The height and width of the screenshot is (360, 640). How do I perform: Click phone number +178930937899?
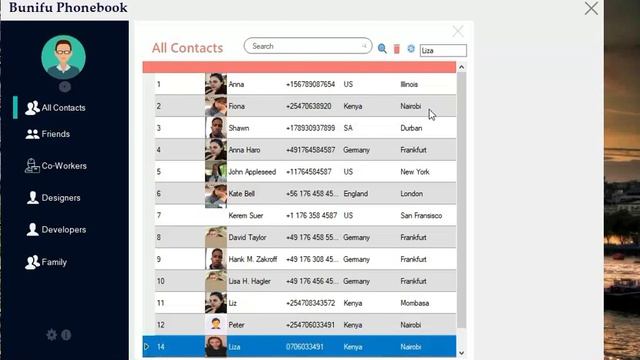coord(310,128)
